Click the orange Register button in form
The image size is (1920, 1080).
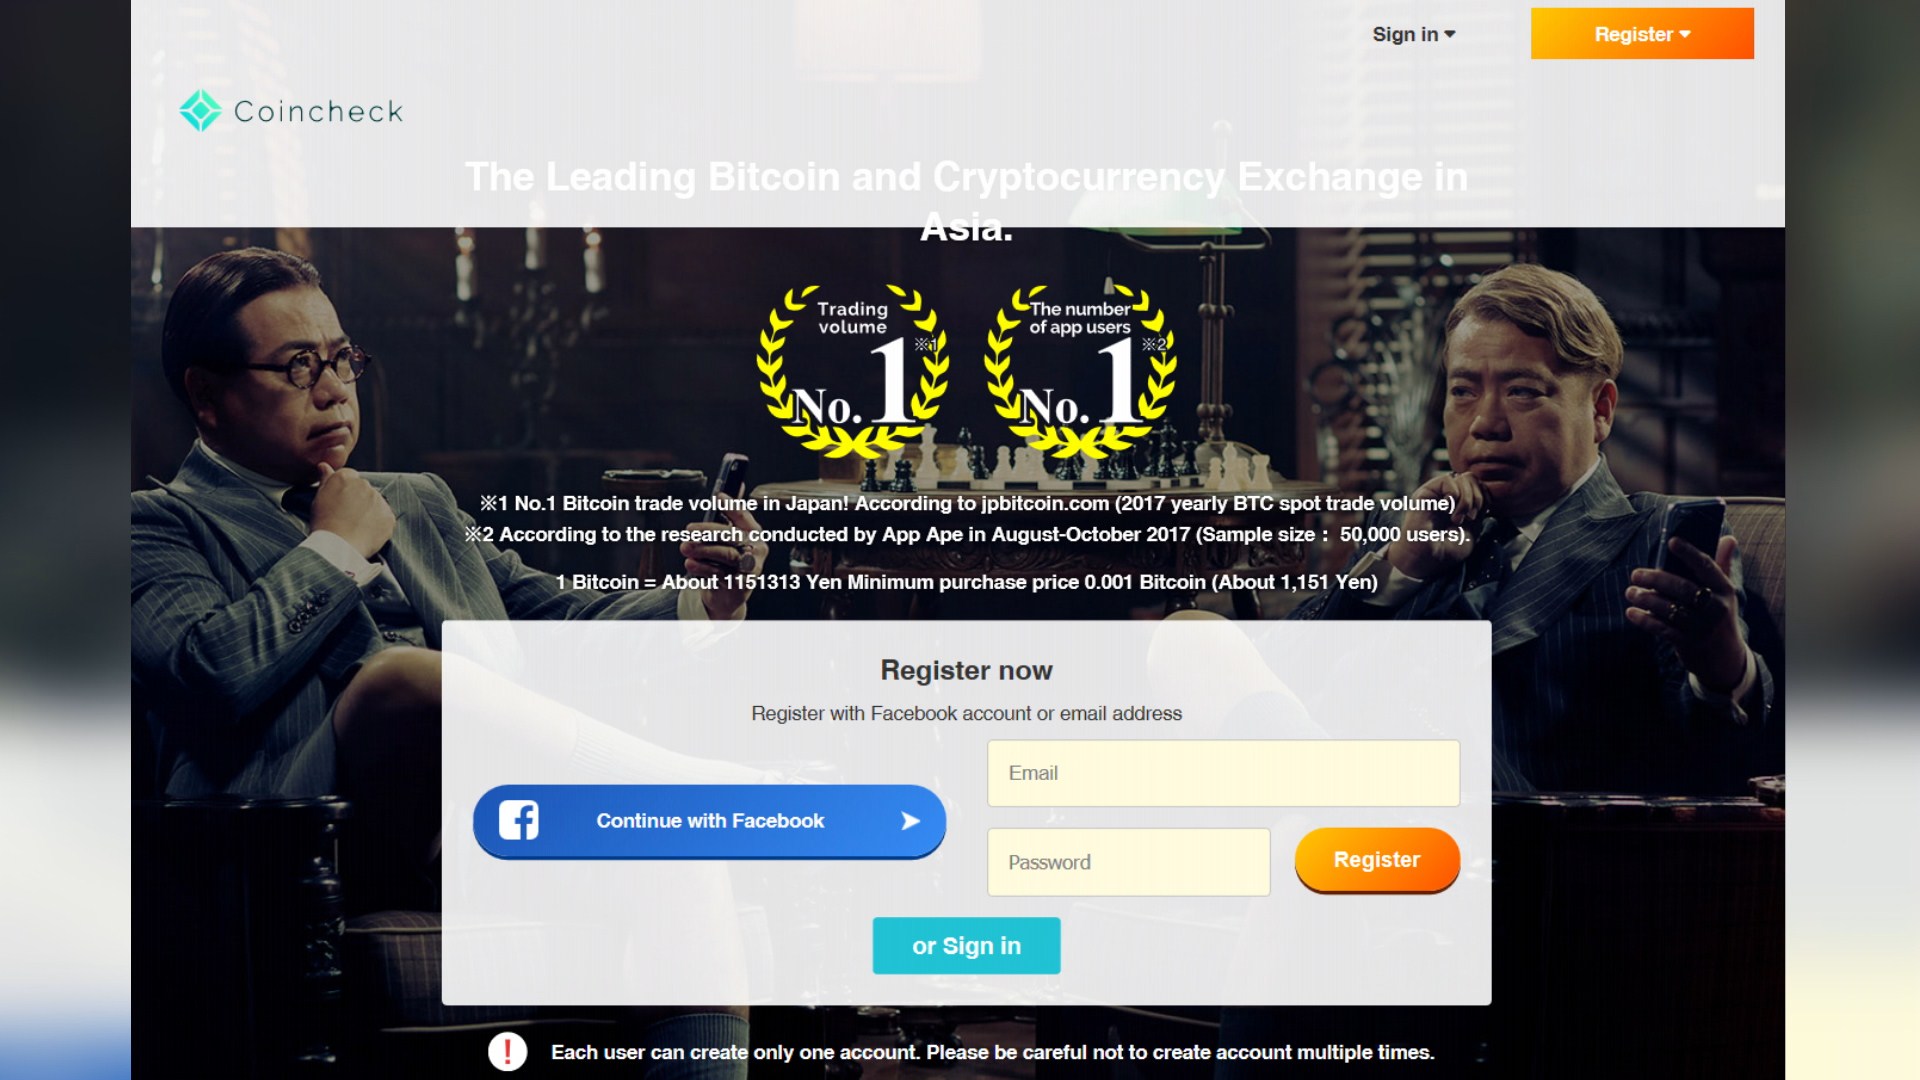click(1377, 860)
